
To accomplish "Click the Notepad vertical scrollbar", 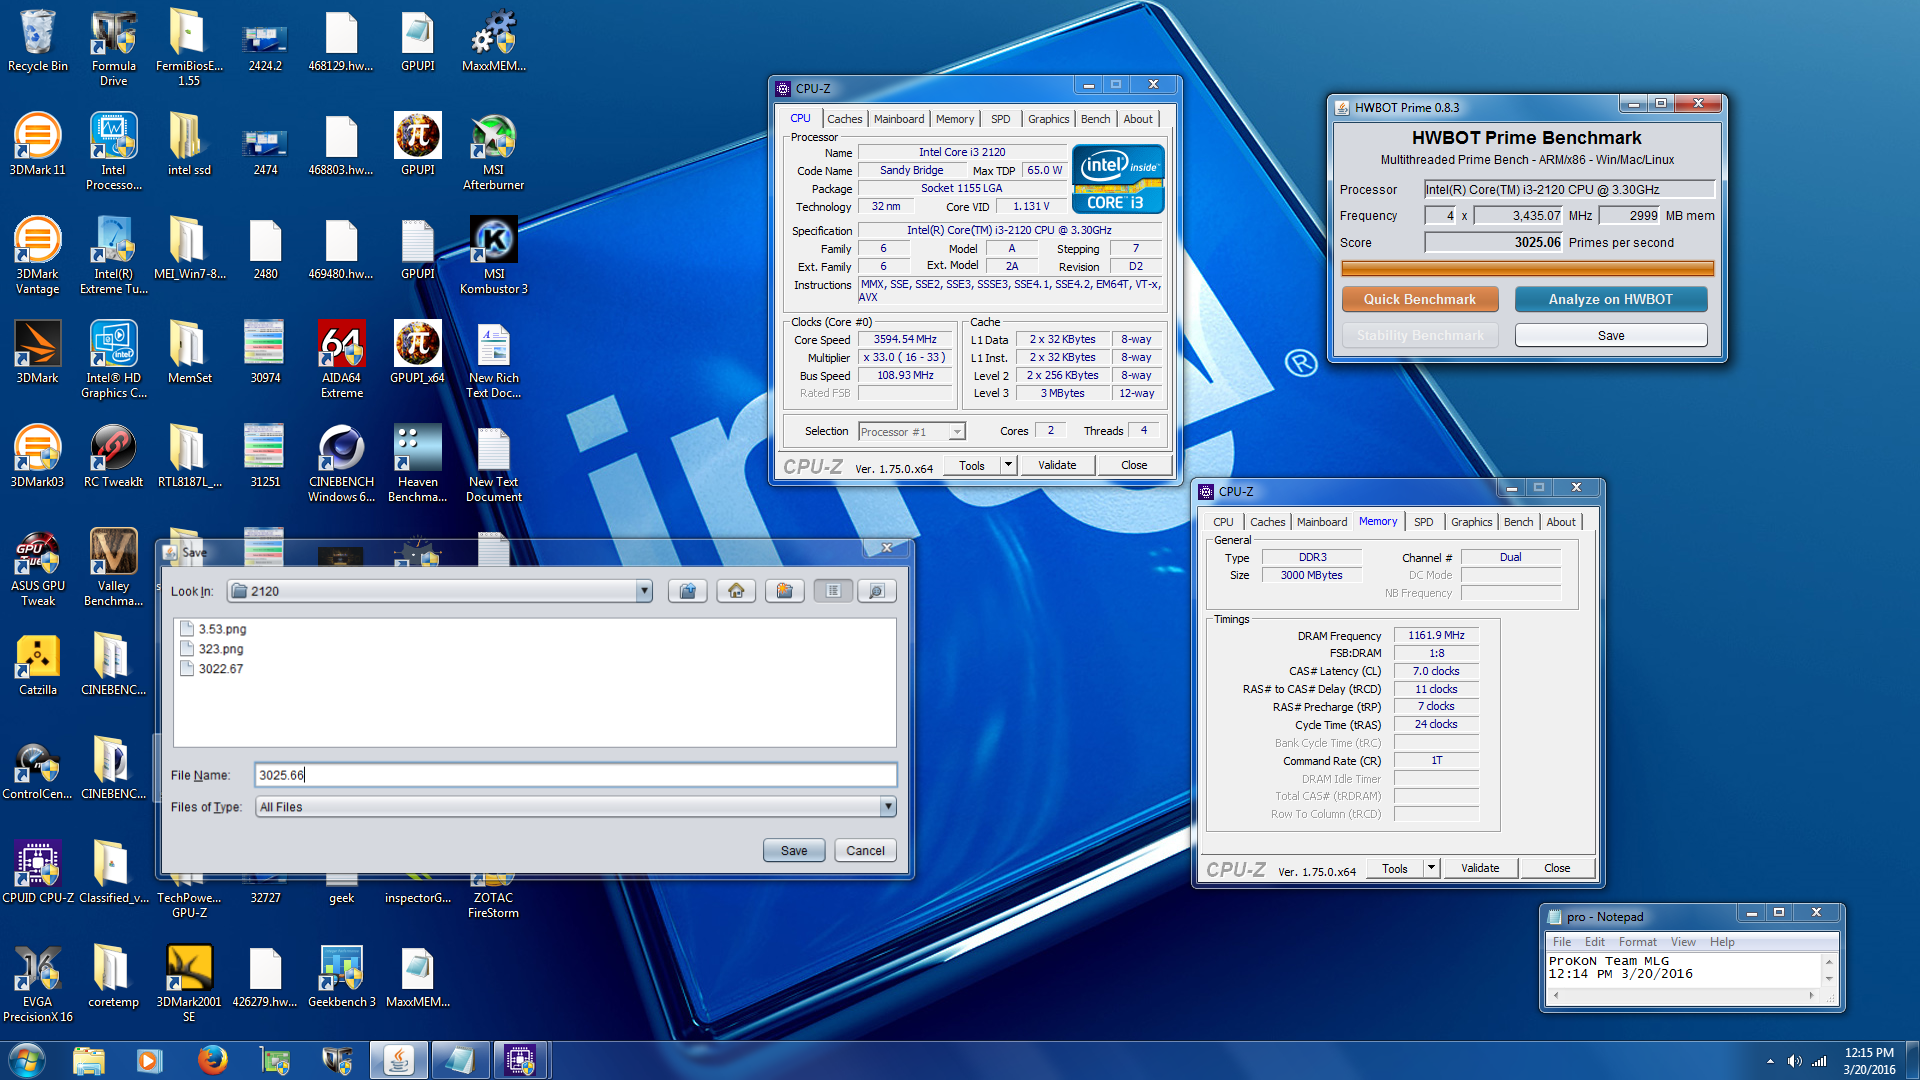I will [1829, 970].
